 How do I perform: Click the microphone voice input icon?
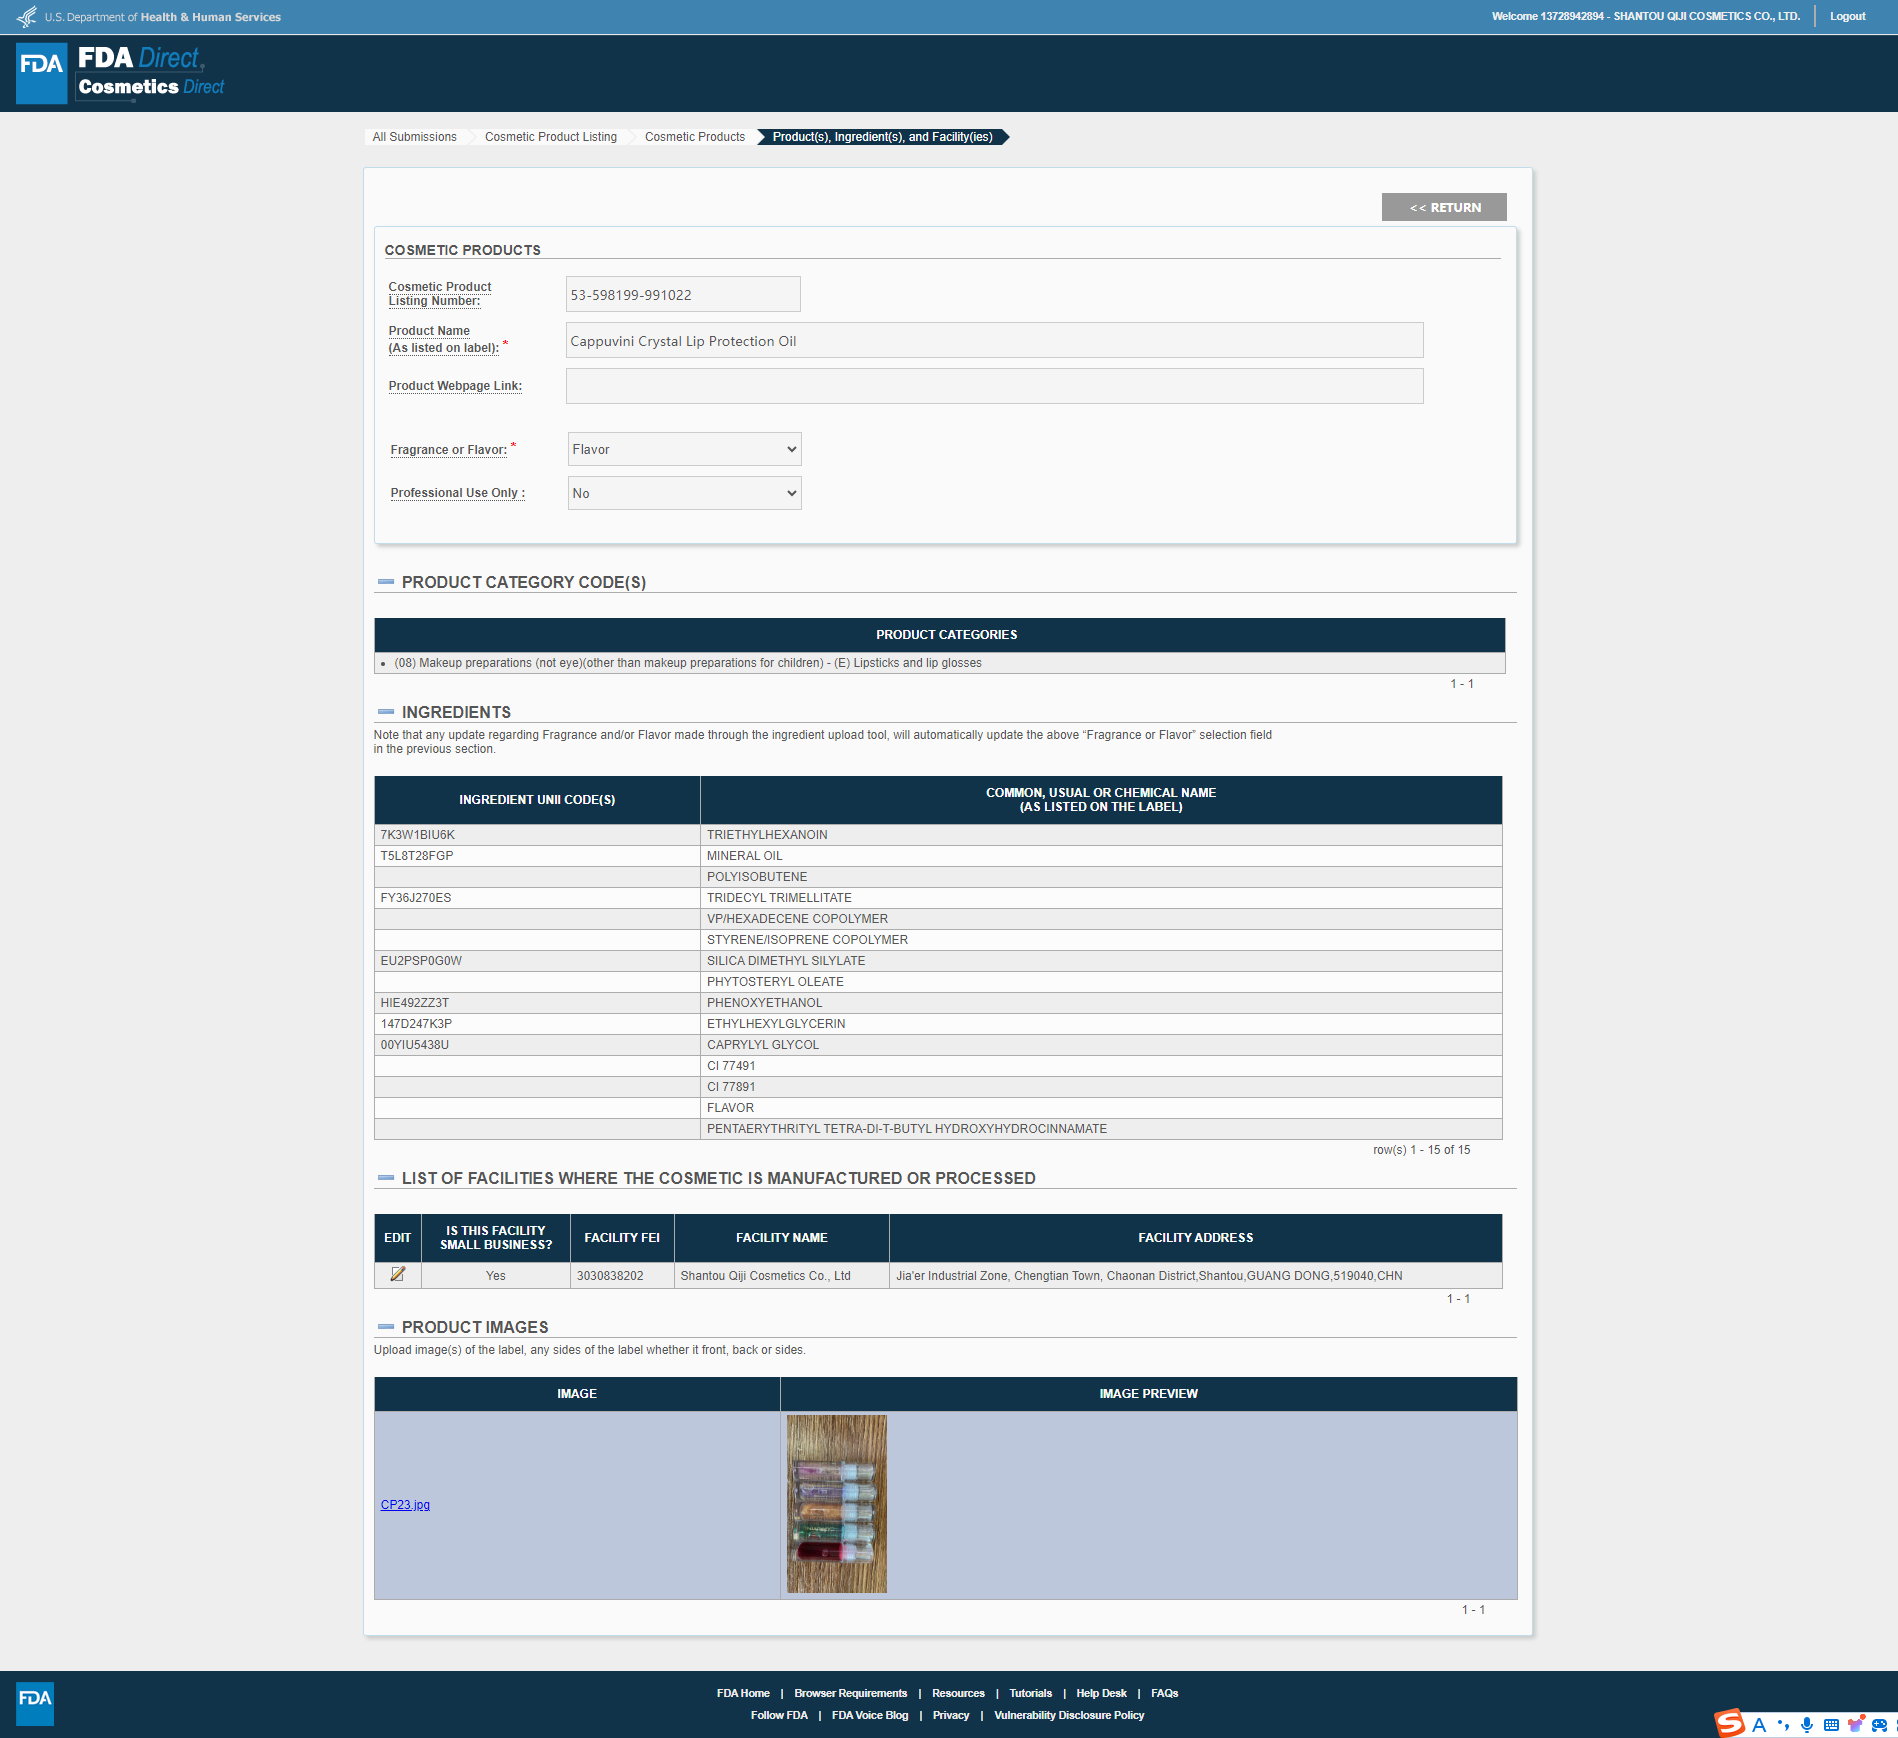coord(1806,1724)
